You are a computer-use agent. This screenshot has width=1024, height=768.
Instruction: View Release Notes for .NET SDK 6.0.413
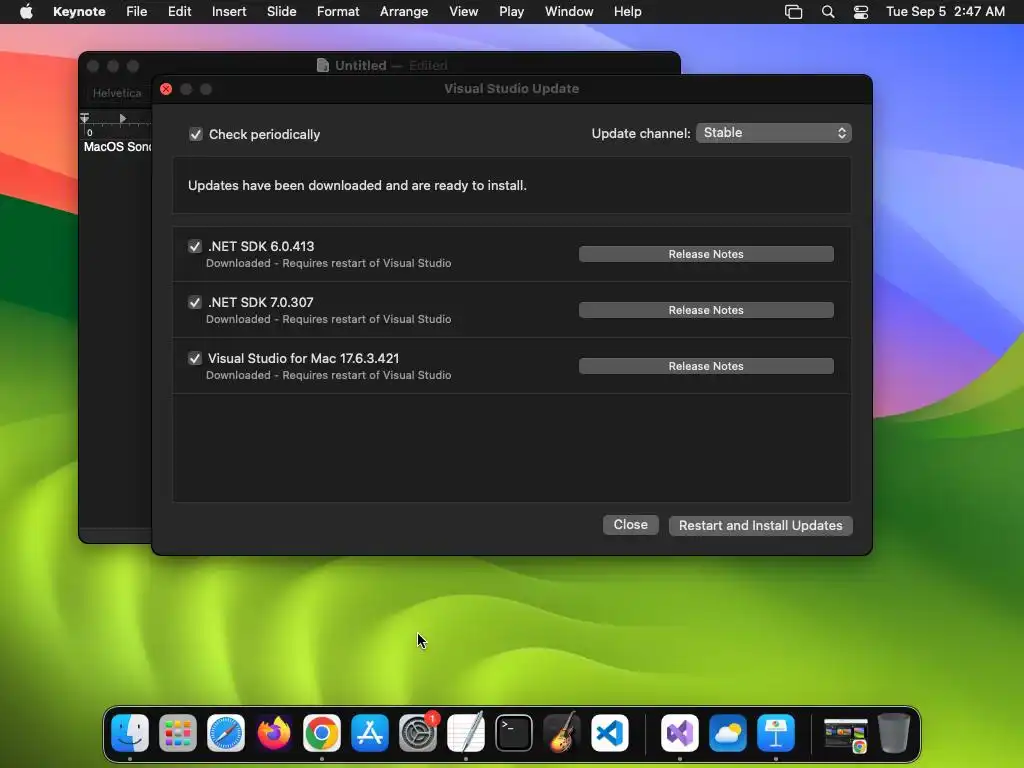(x=706, y=254)
